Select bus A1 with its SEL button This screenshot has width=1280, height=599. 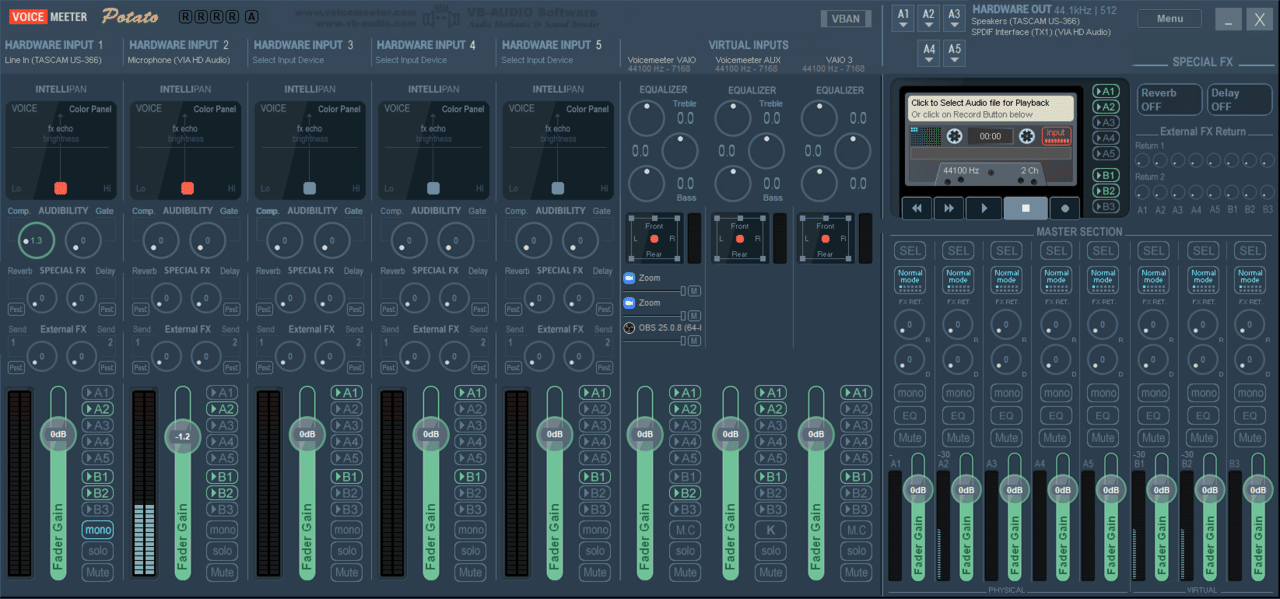click(x=910, y=251)
